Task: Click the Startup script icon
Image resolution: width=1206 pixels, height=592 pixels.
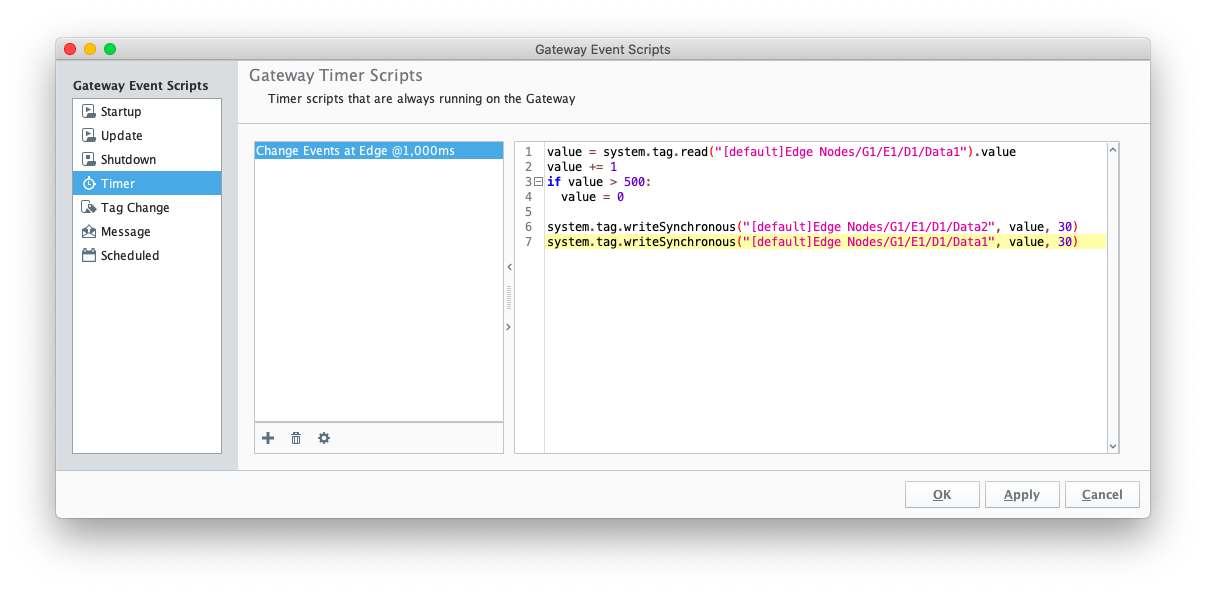Action: click(88, 112)
